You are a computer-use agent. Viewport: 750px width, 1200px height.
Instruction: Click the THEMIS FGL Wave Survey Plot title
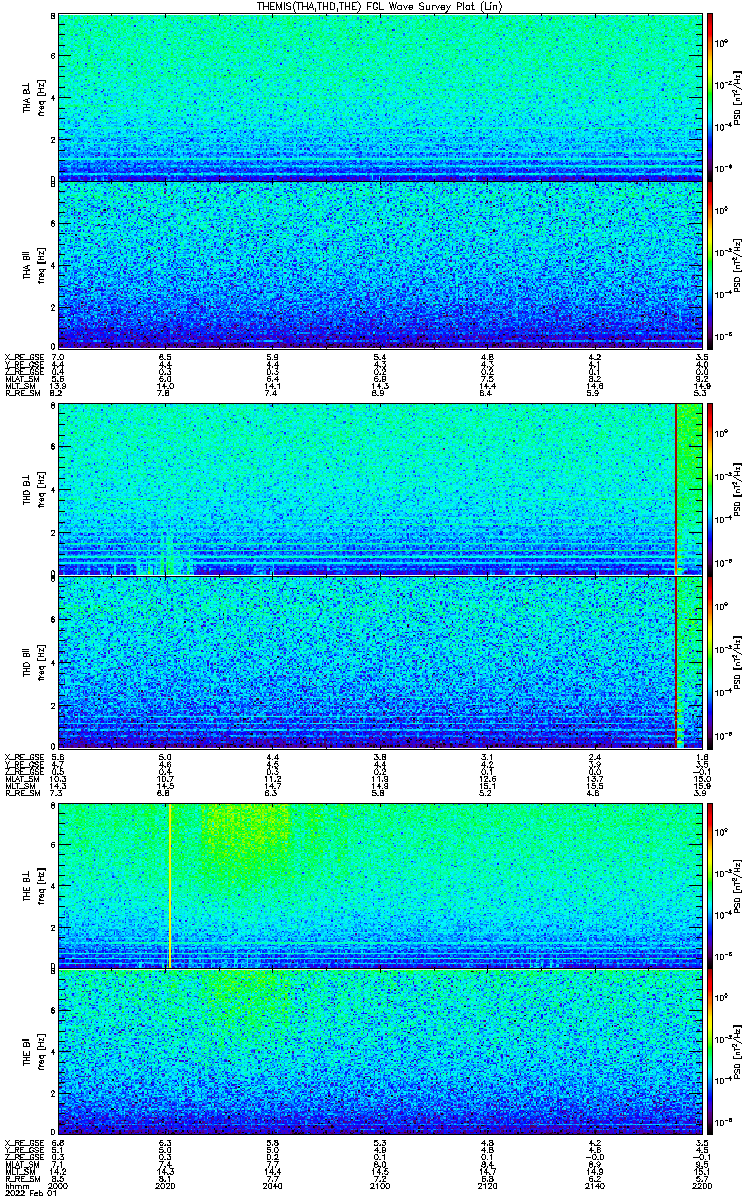(380, 6)
